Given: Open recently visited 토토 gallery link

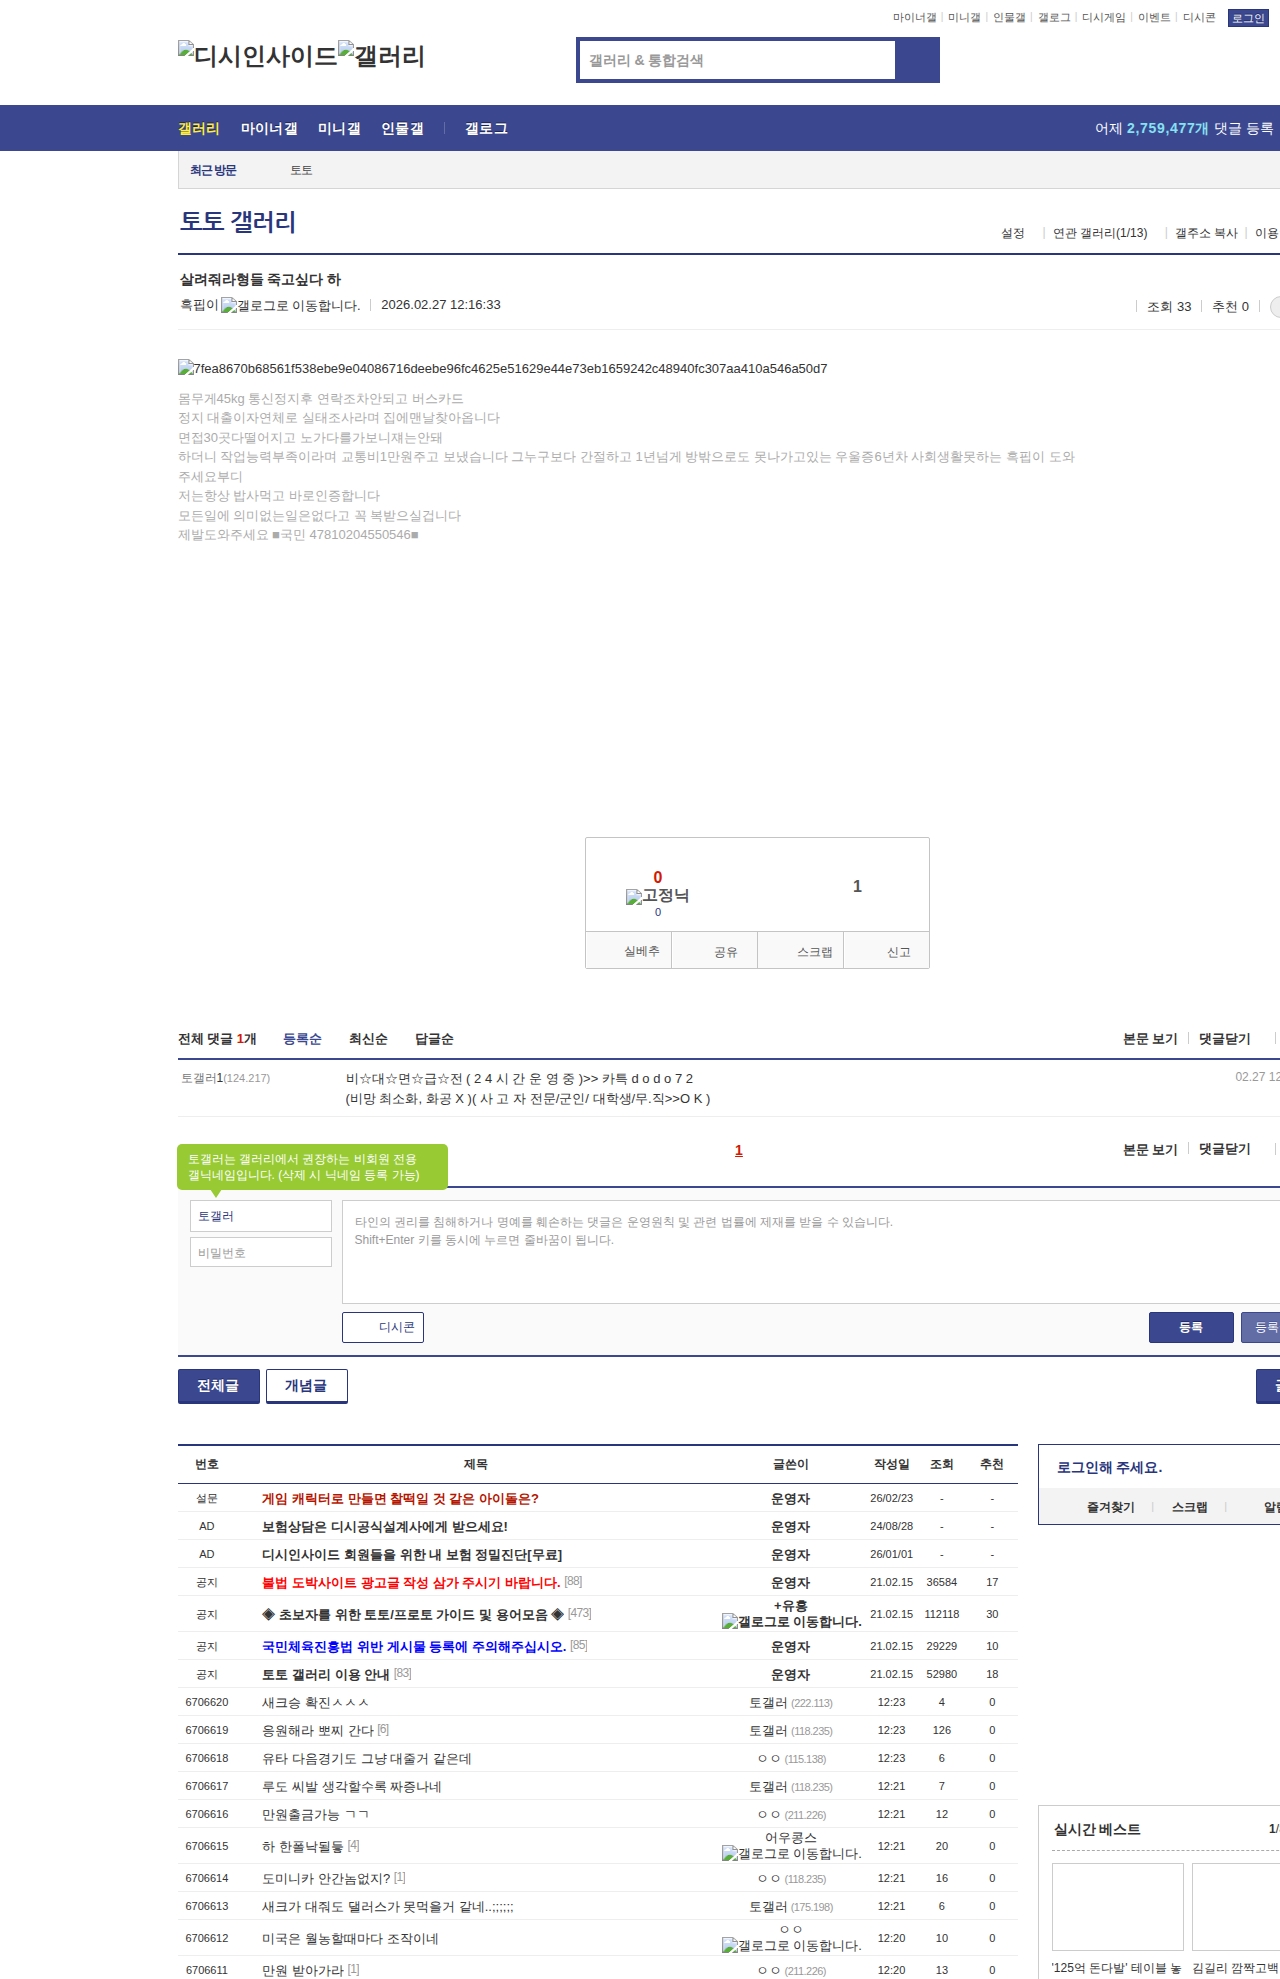Looking at the screenshot, I should point(301,170).
